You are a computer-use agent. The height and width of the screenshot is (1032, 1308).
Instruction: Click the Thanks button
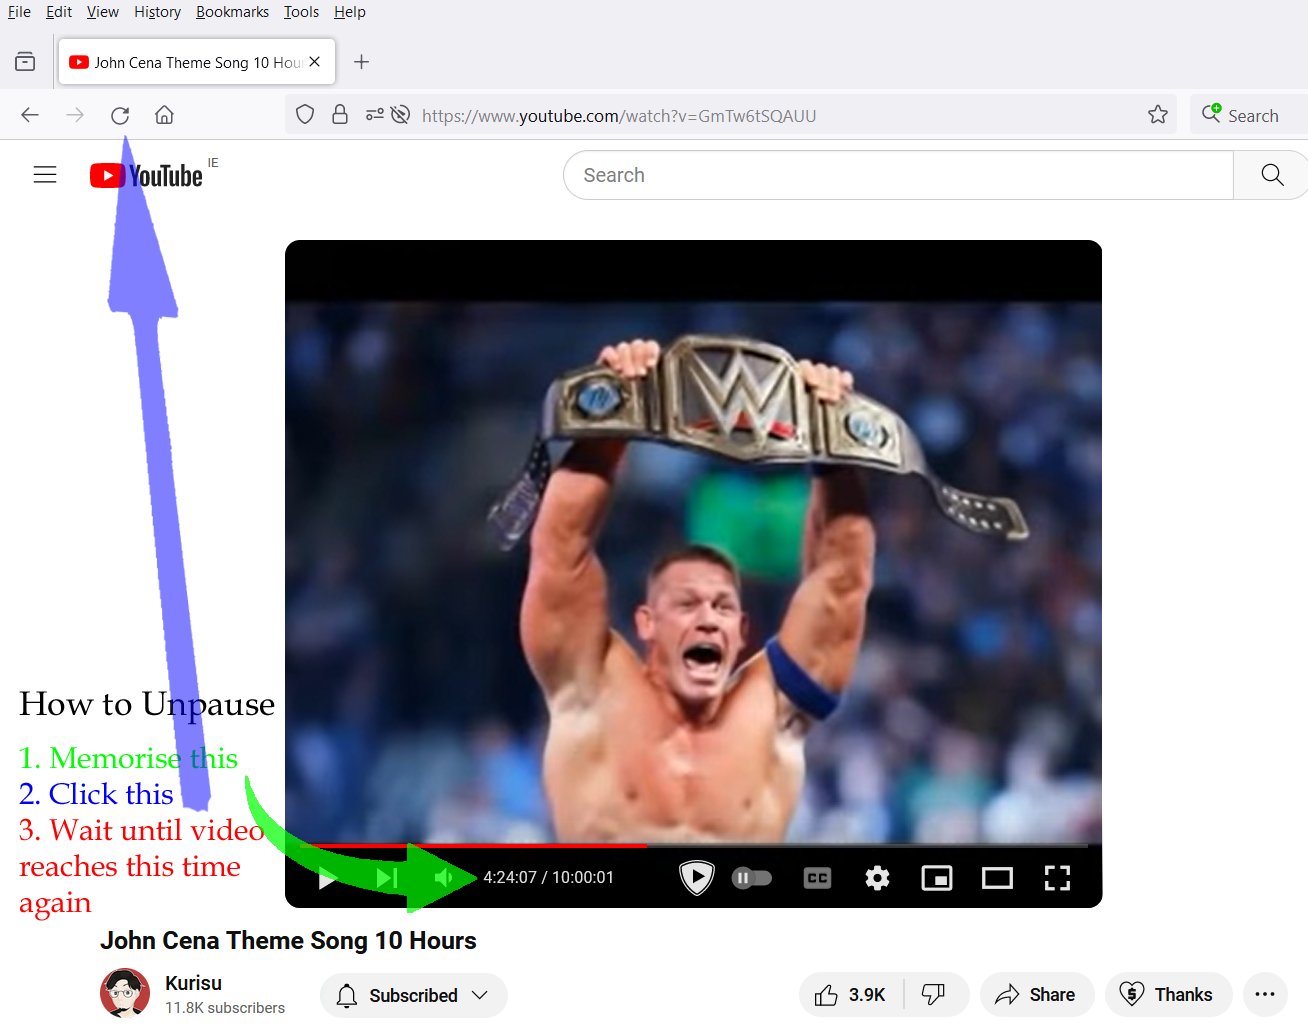(x=1167, y=995)
